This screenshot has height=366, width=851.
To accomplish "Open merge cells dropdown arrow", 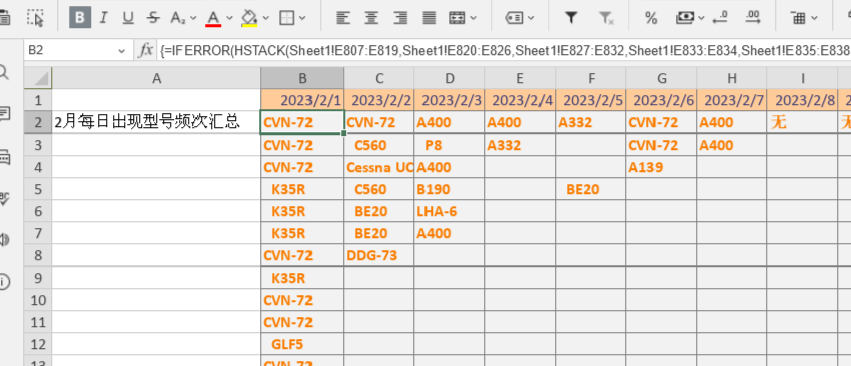I will click(x=474, y=18).
